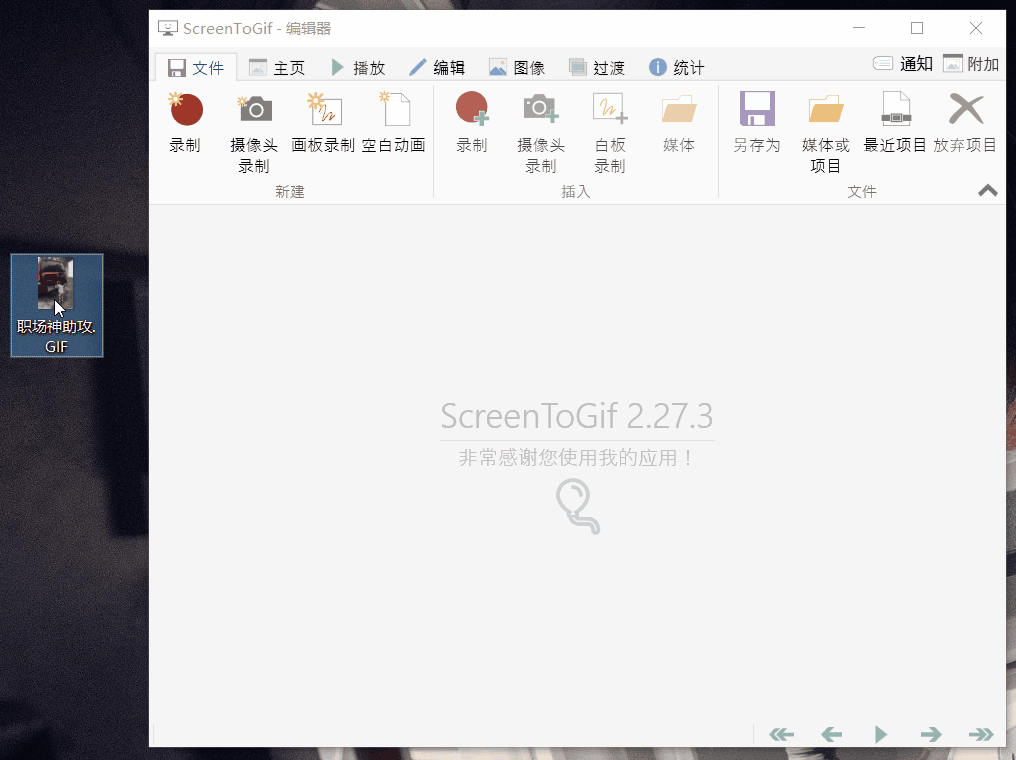Maximize the ScreenToGif editor window
The image size is (1016, 760).
tap(917, 28)
